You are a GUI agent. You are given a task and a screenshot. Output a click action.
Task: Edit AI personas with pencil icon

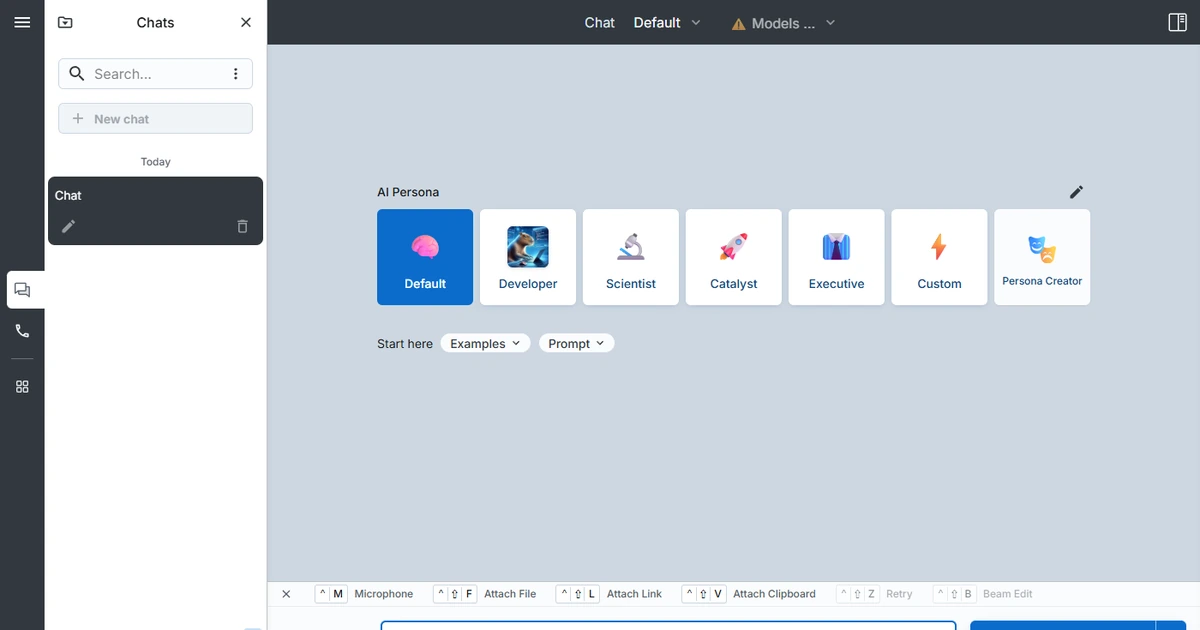pyautogui.click(x=1076, y=192)
